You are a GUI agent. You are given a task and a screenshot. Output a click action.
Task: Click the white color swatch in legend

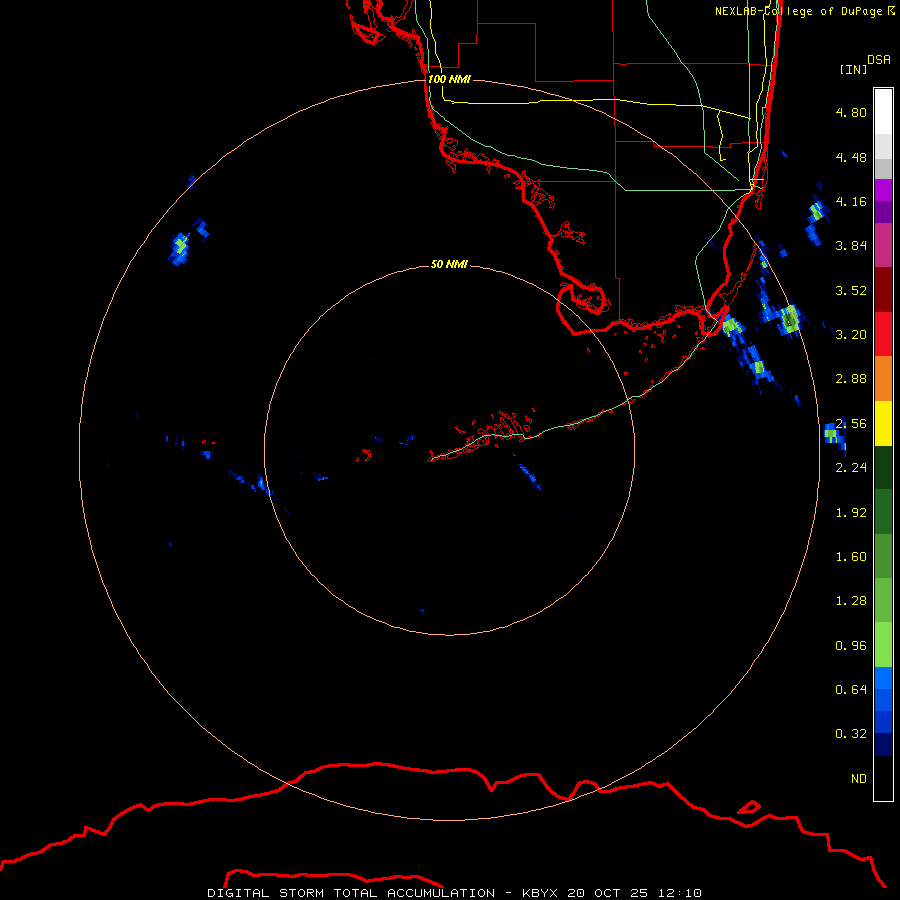click(883, 111)
